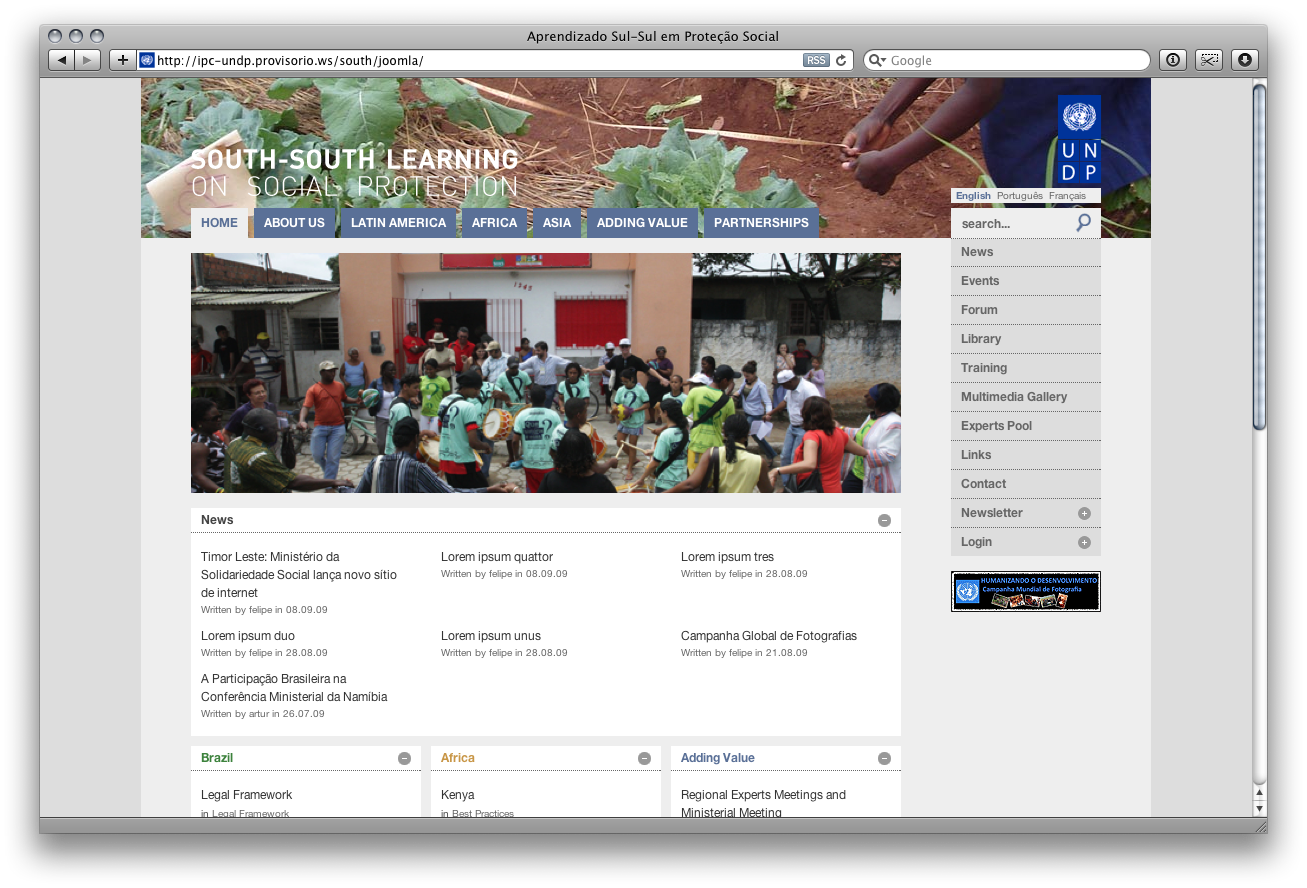Open the Legal Framework item under Brazil
This screenshot has height=888, width=1307.
[x=246, y=795]
